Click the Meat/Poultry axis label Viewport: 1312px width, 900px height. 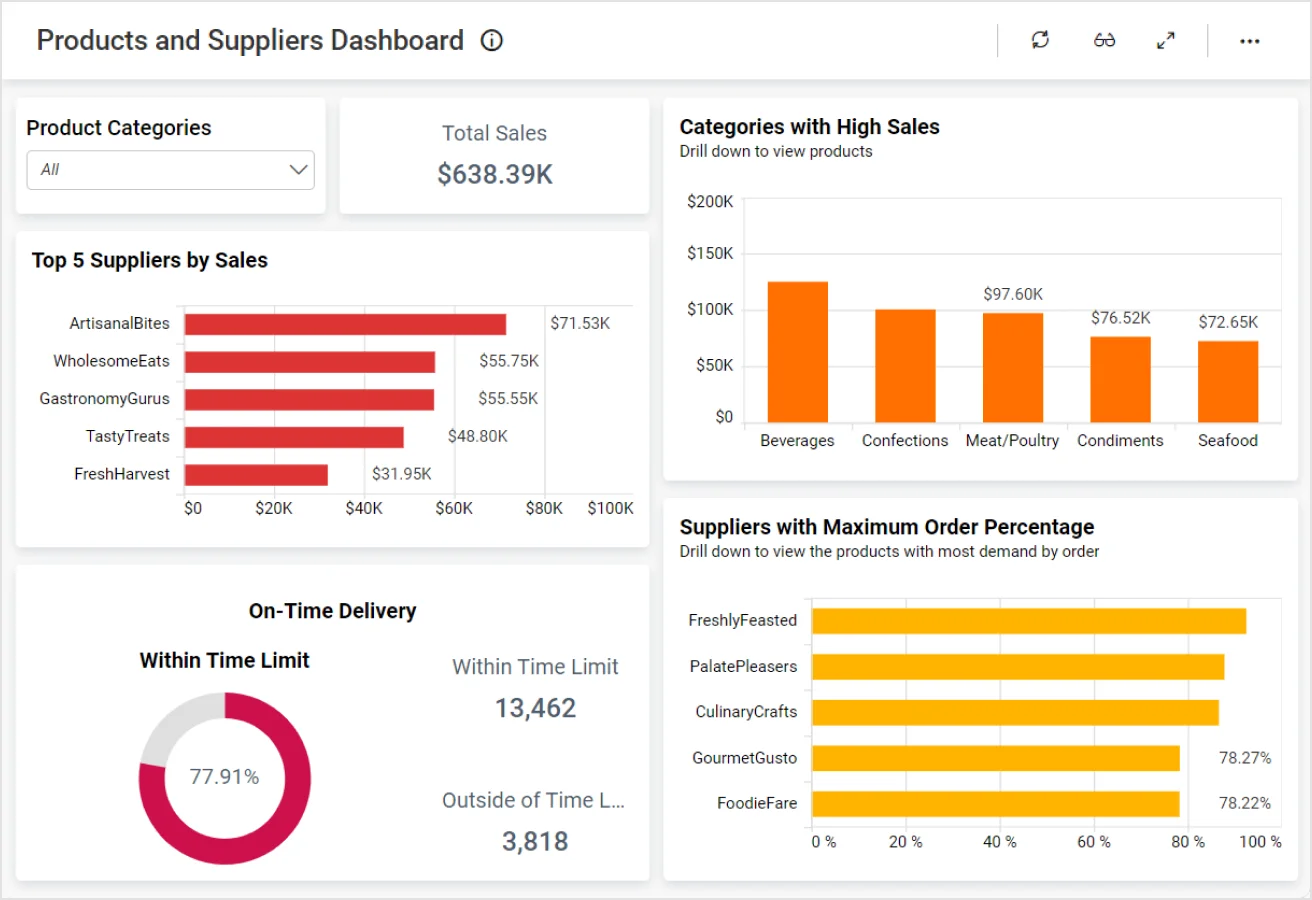[x=1012, y=441]
